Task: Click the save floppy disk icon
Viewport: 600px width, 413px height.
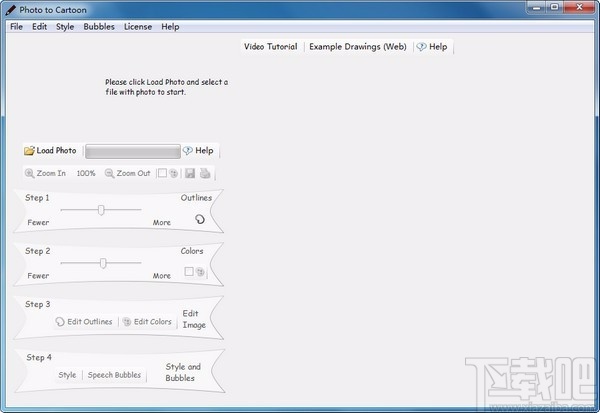Action: 190,173
